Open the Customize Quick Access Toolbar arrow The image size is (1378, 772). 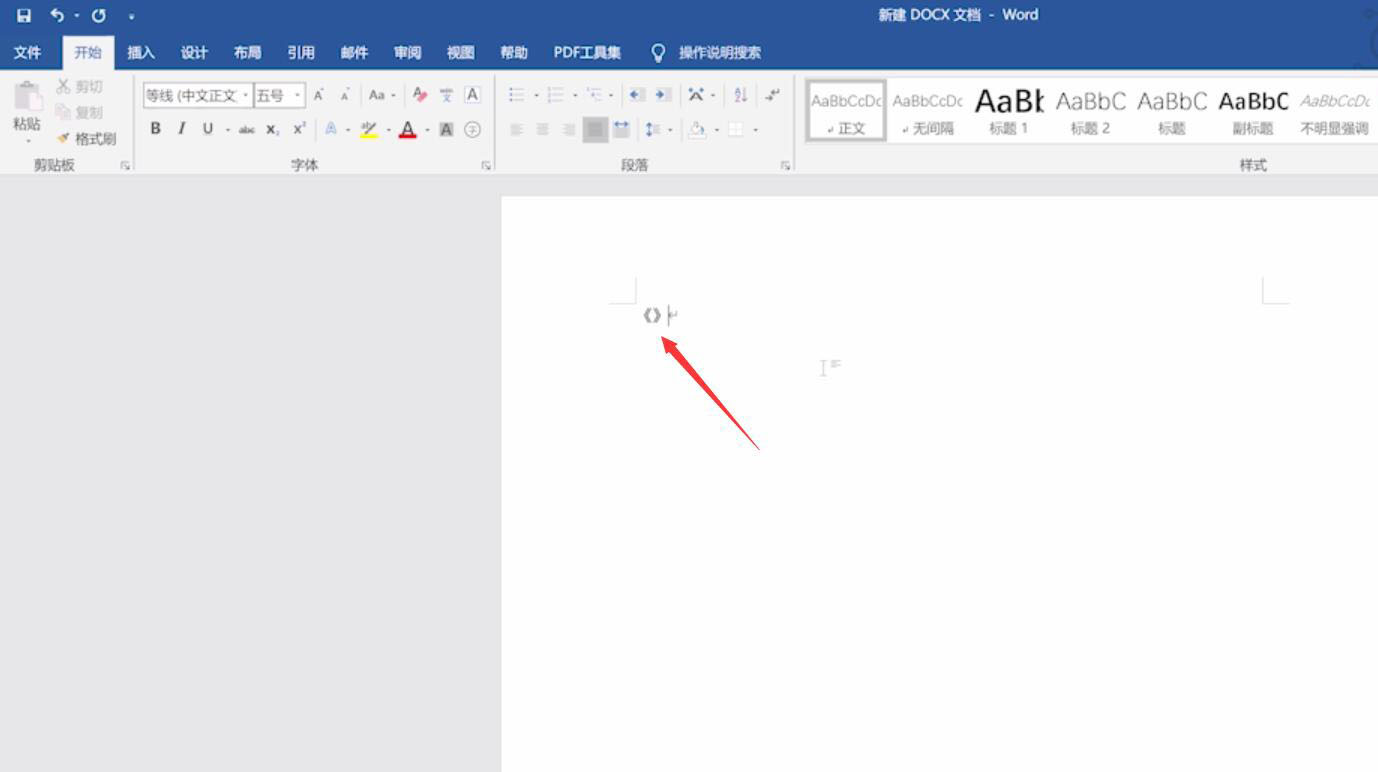[x=132, y=17]
